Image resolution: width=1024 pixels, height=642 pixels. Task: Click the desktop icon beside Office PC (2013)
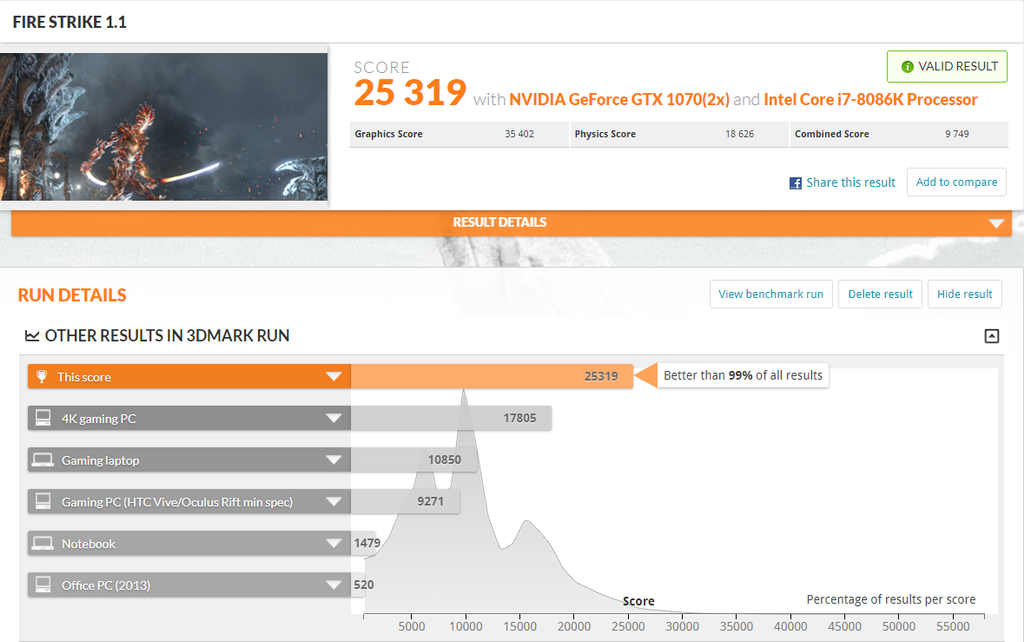click(43, 585)
